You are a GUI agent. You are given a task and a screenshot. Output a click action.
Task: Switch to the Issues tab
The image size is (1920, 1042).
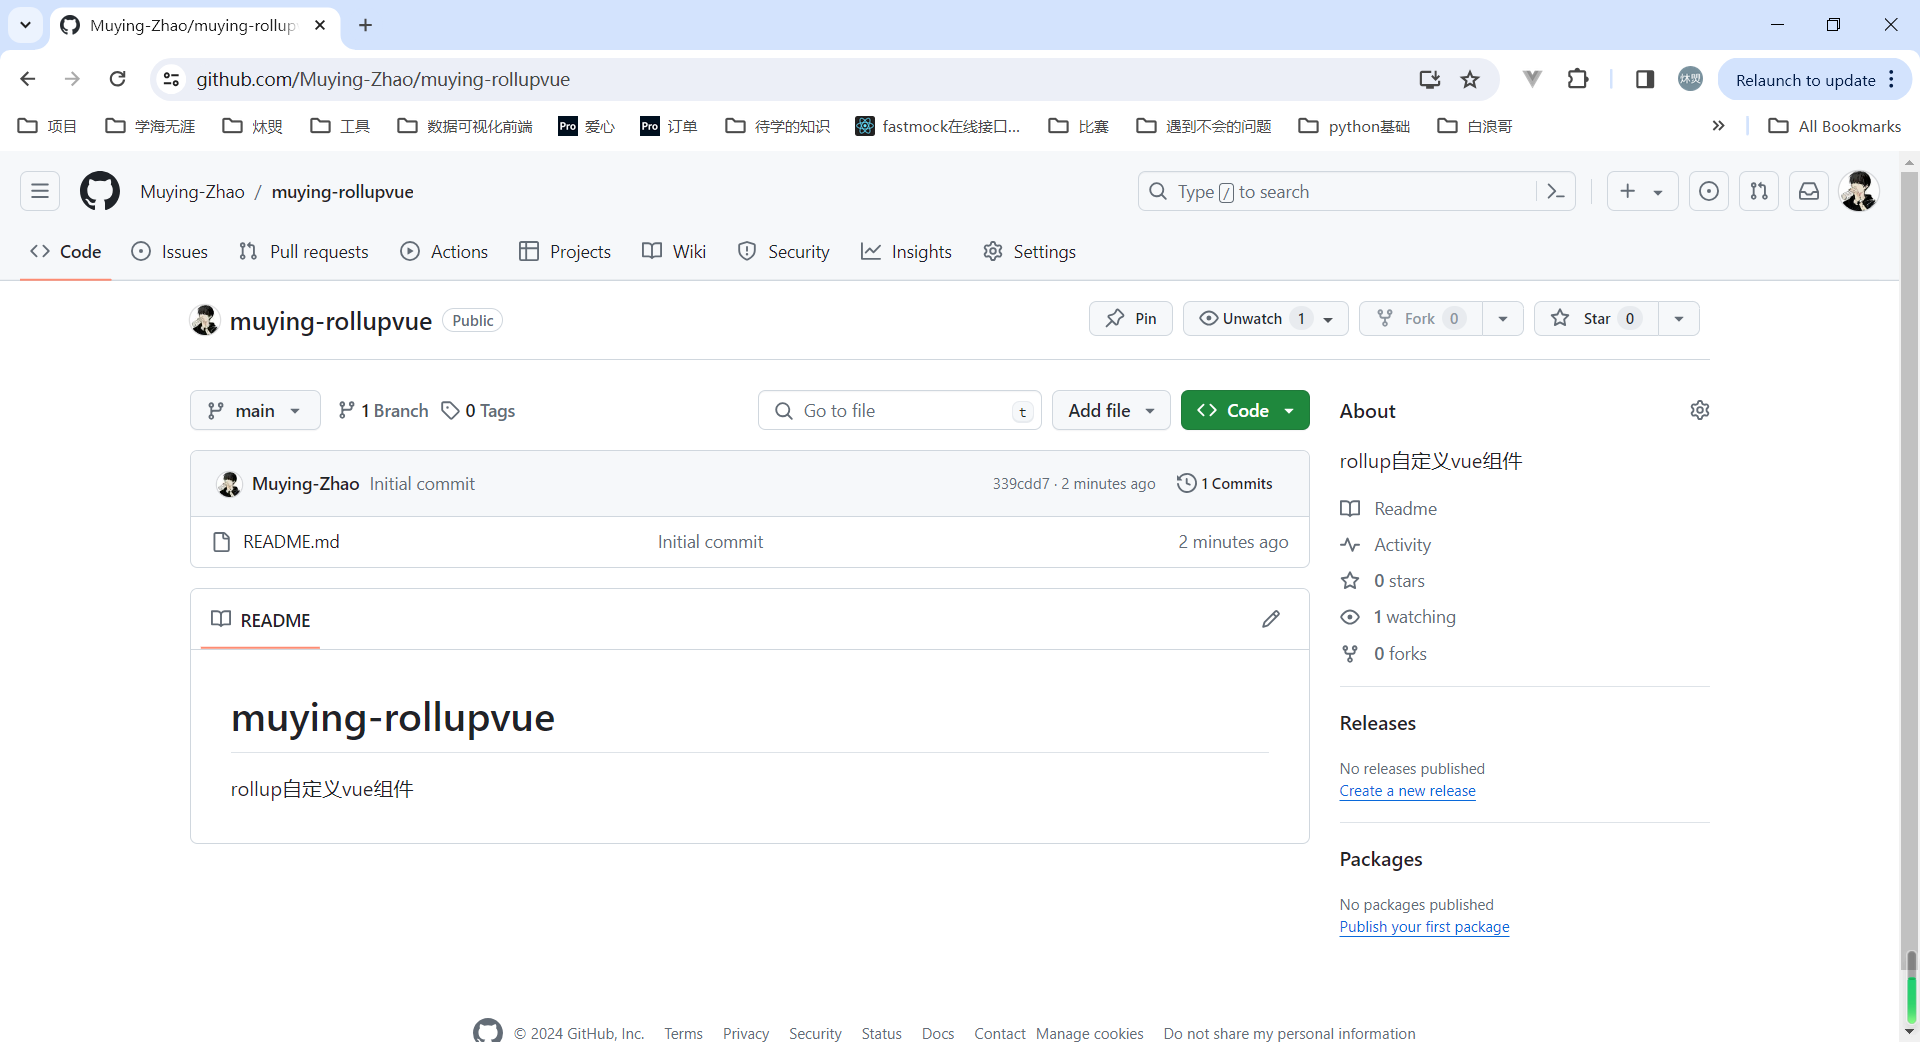click(170, 252)
